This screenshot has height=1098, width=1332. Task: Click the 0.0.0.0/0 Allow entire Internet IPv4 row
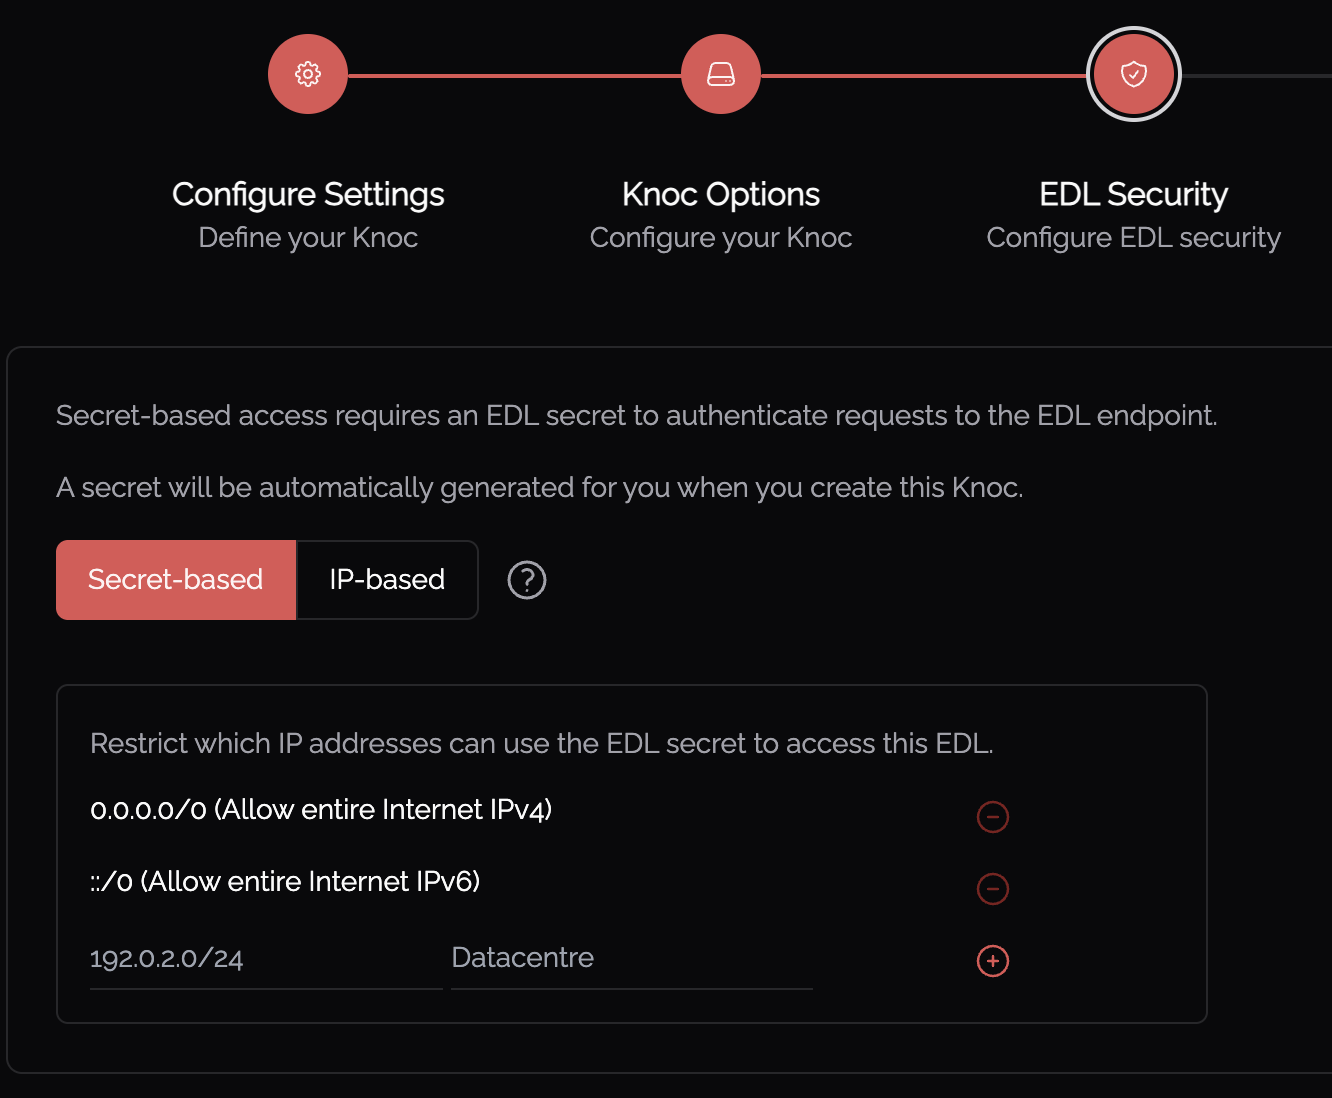(x=321, y=810)
